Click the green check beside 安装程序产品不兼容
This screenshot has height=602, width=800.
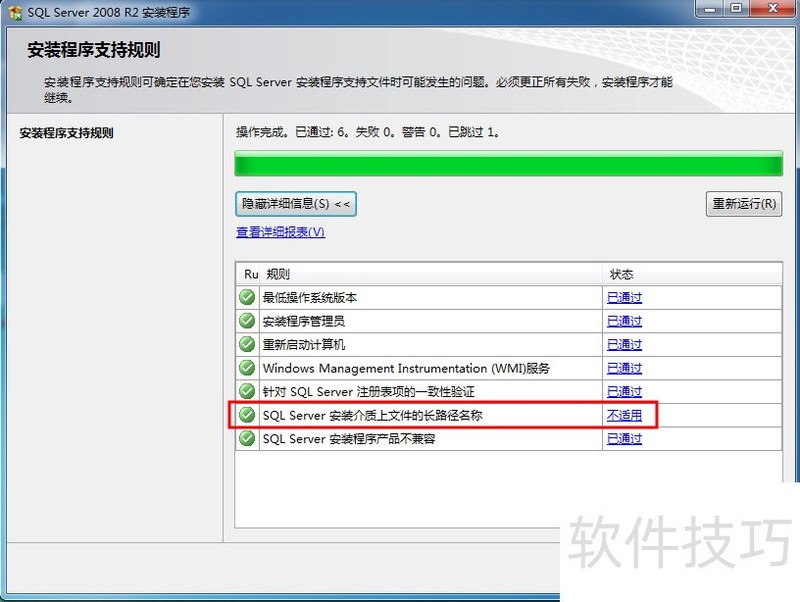(246, 439)
